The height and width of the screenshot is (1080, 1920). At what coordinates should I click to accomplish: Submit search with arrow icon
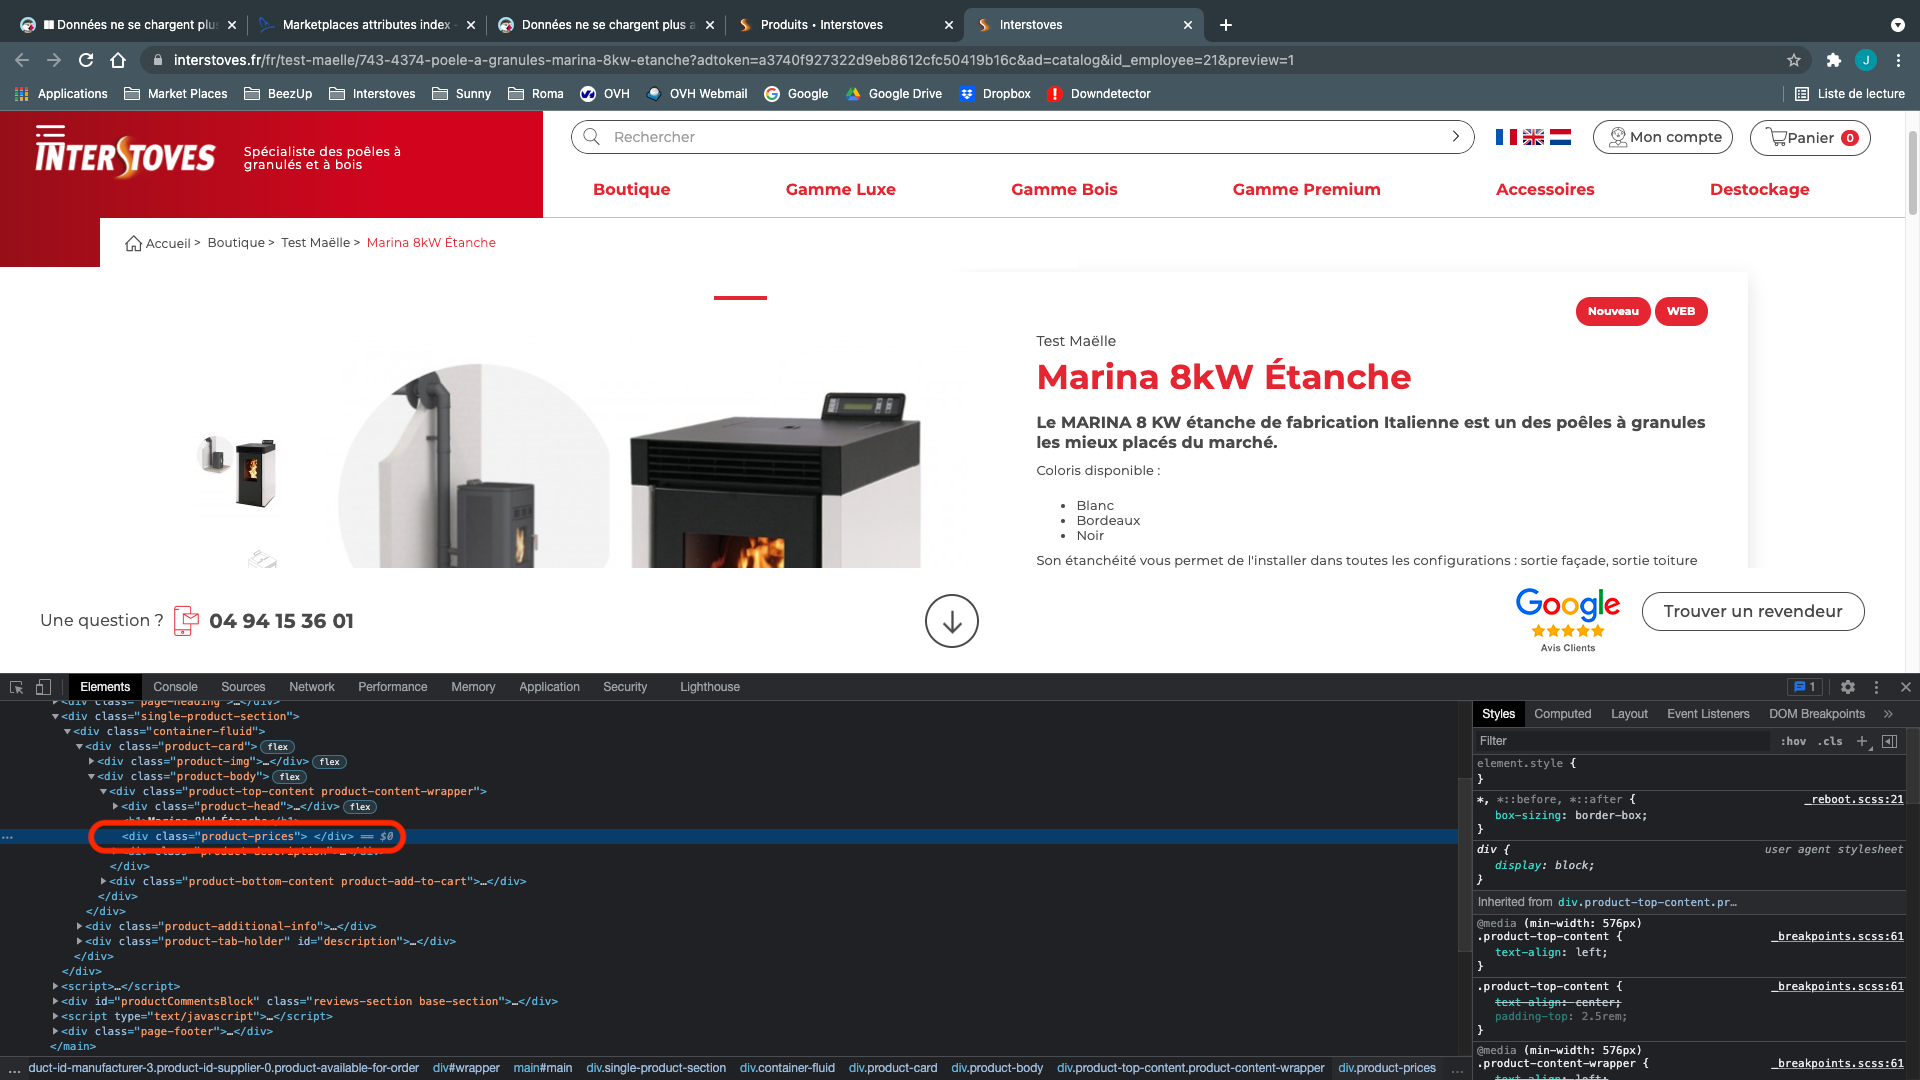(1455, 137)
